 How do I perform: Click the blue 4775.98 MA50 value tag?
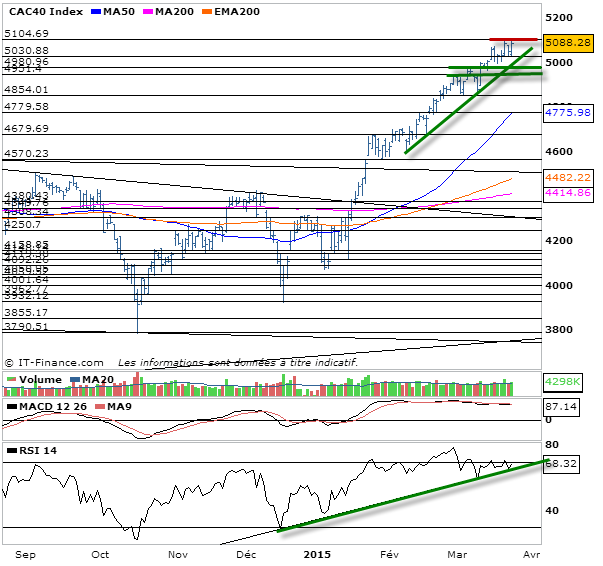pyautogui.click(x=569, y=114)
